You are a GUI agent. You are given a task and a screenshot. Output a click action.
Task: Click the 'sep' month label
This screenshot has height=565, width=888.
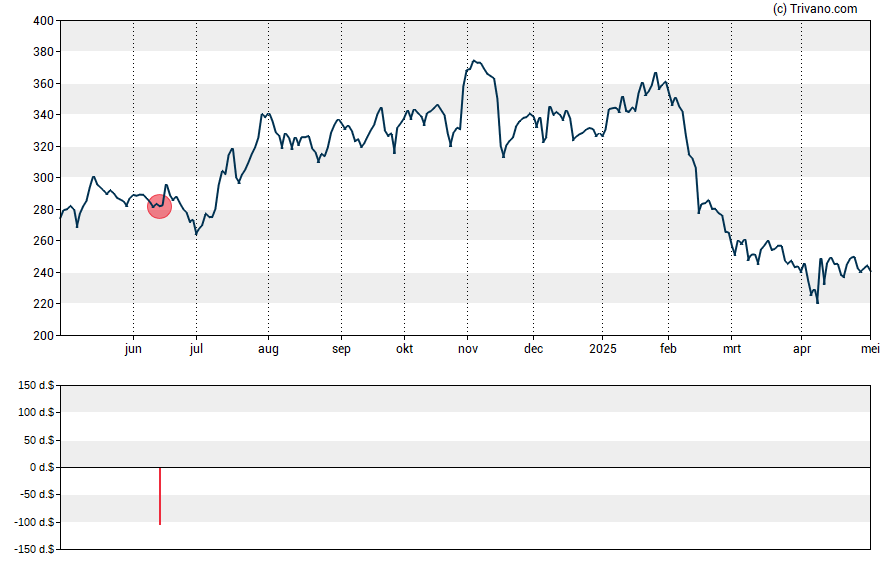(x=341, y=349)
